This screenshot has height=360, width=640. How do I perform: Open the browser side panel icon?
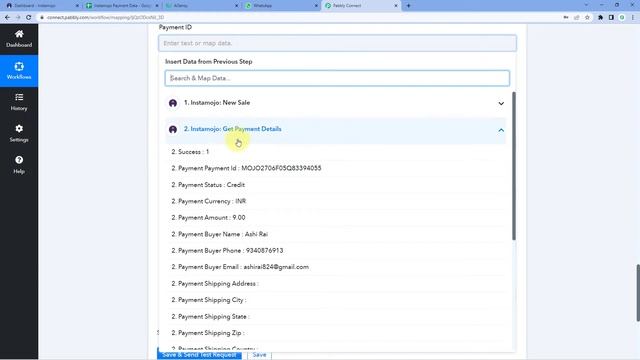point(611,18)
